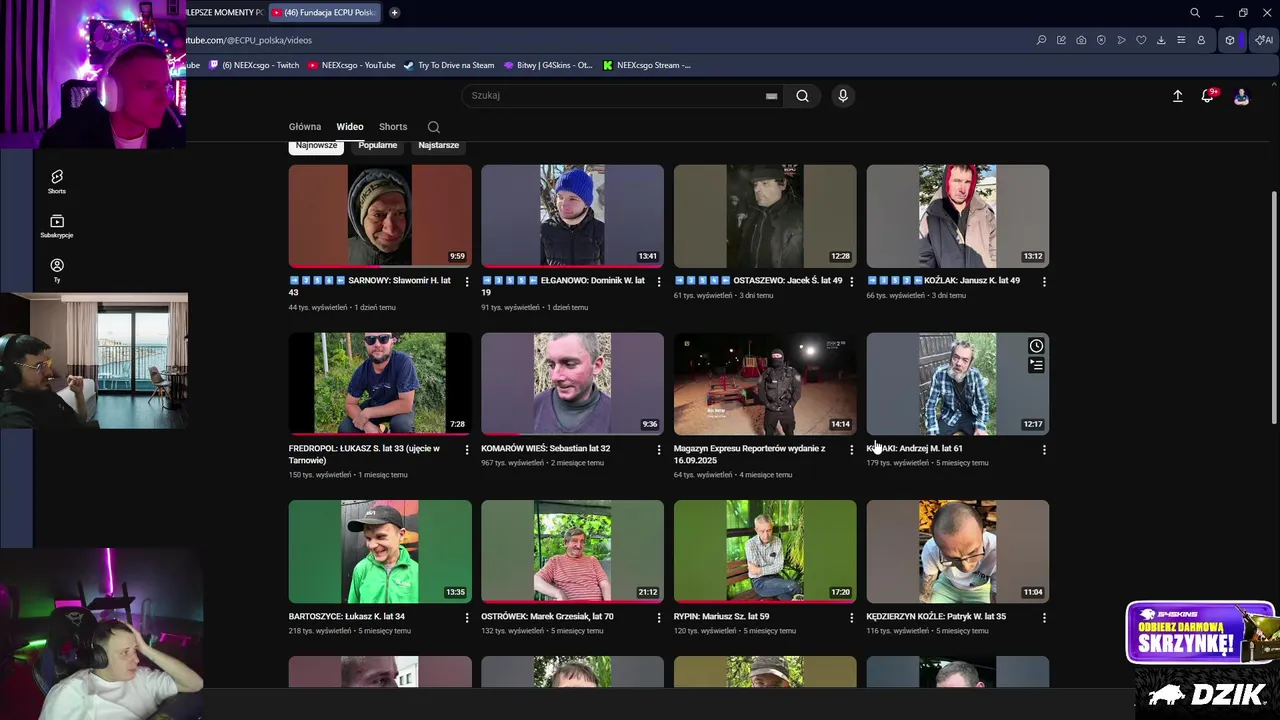Search within channel using magnifier icon

click(x=433, y=127)
